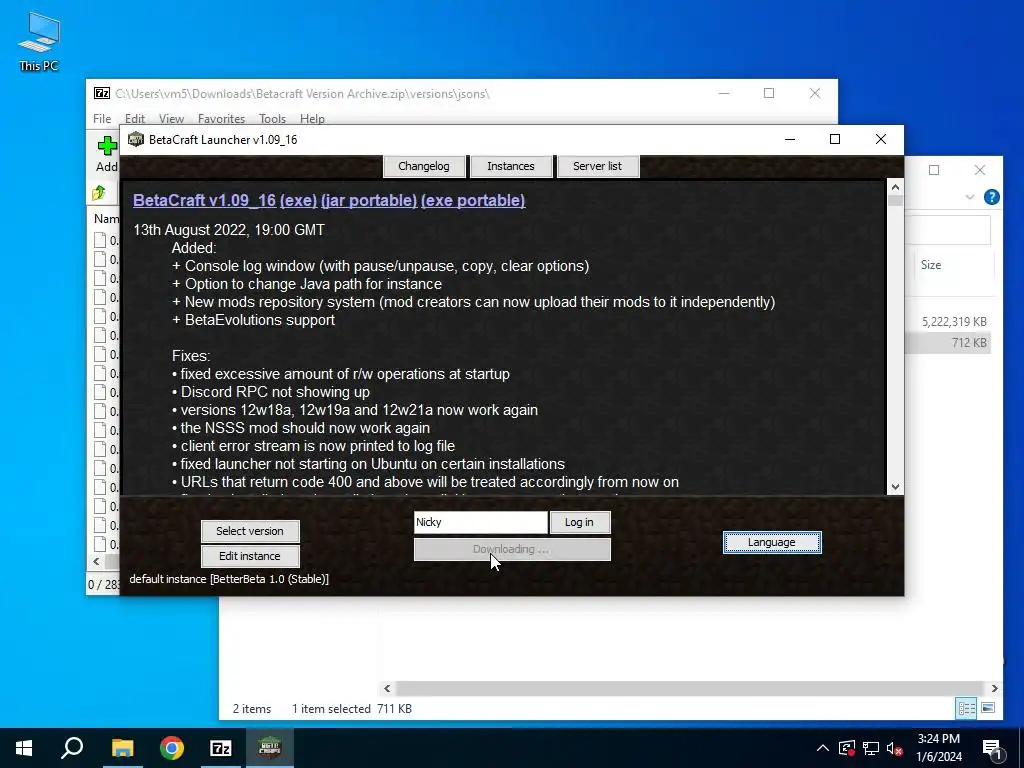Select the BetaCraft taskbar icon
Image resolution: width=1024 pixels, height=768 pixels.
pos(270,748)
